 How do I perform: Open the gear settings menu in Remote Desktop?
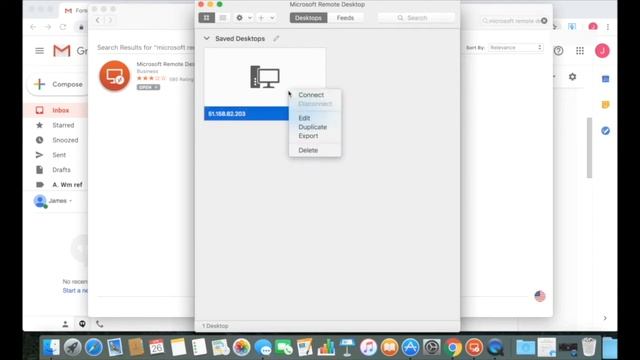(x=240, y=18)
